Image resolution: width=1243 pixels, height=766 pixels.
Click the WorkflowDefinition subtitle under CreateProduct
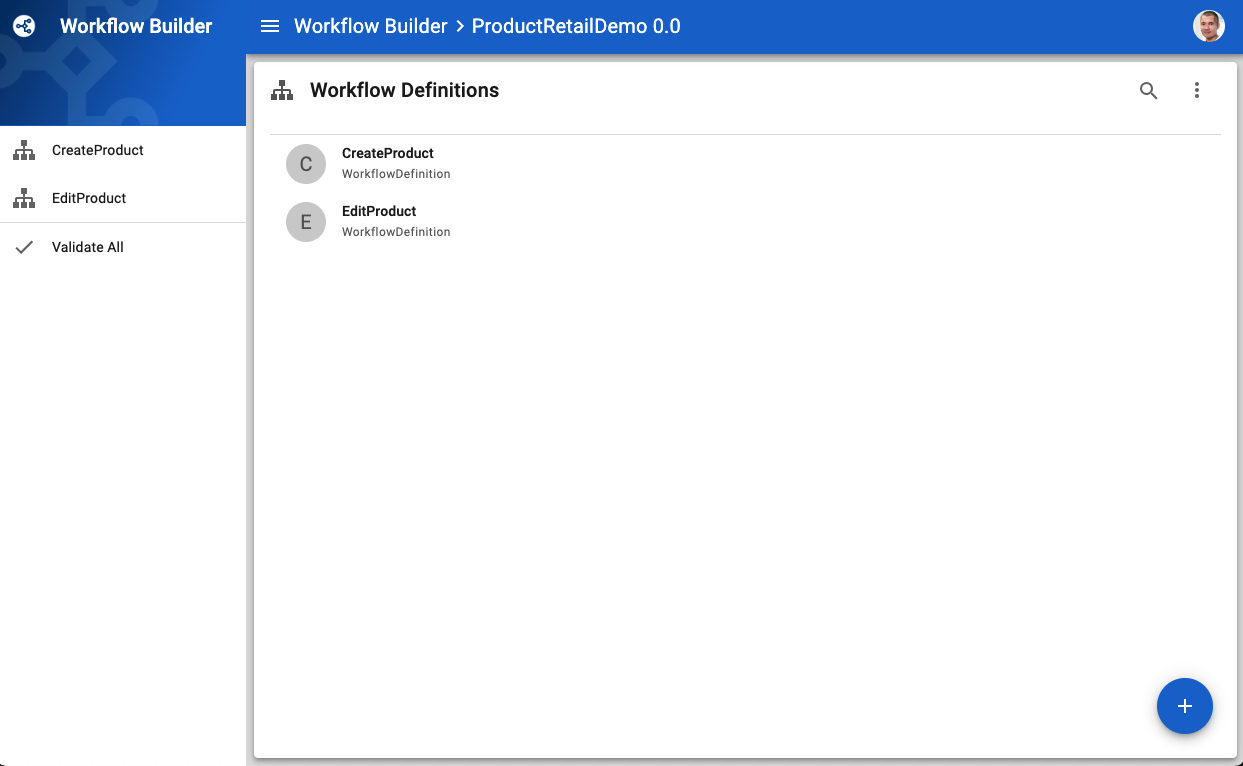click(x=396, y=173)
